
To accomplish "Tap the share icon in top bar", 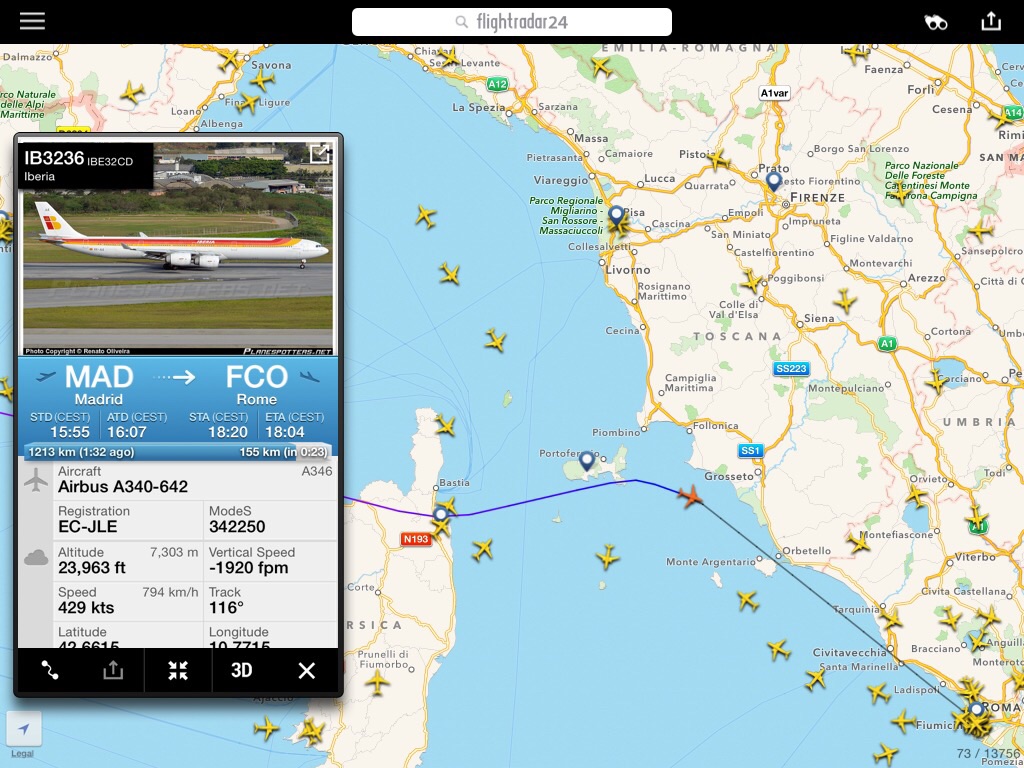I will pyautogui.click(x=991, y=21).
